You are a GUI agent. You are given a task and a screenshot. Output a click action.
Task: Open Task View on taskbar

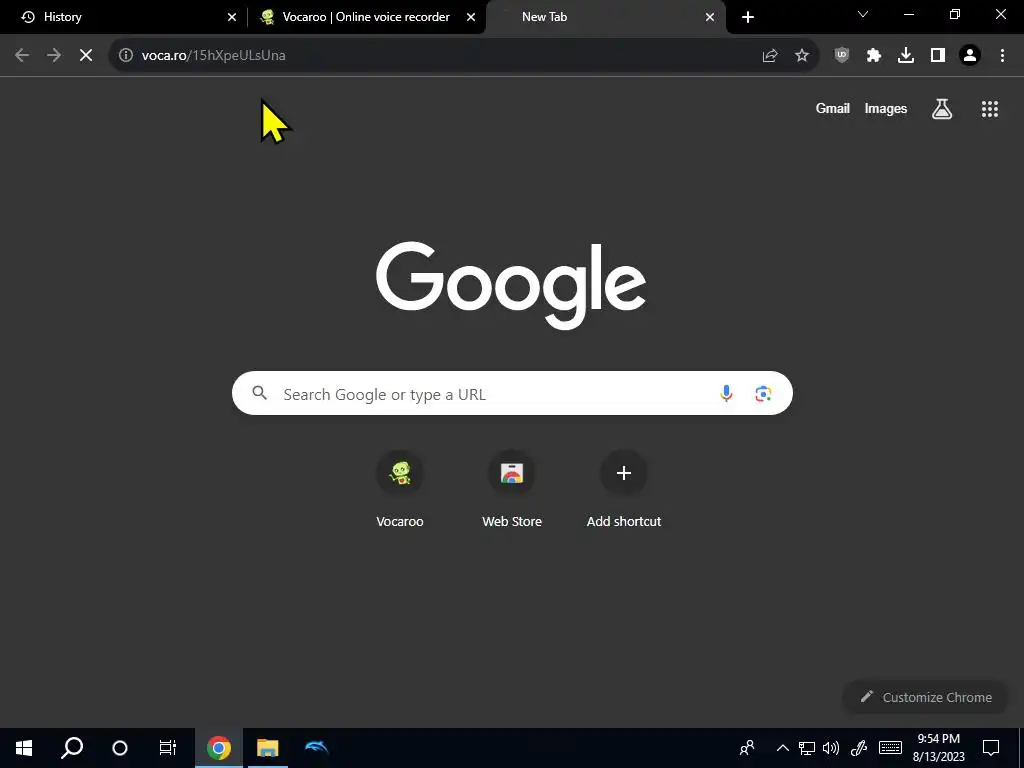(168, 748)
